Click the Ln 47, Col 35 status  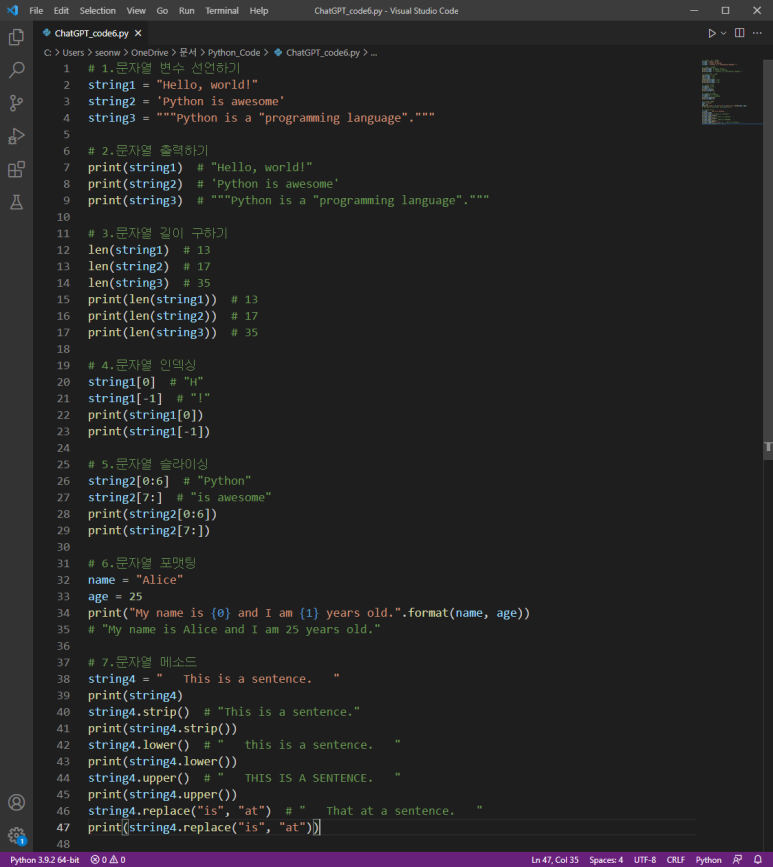coord(555,860)
